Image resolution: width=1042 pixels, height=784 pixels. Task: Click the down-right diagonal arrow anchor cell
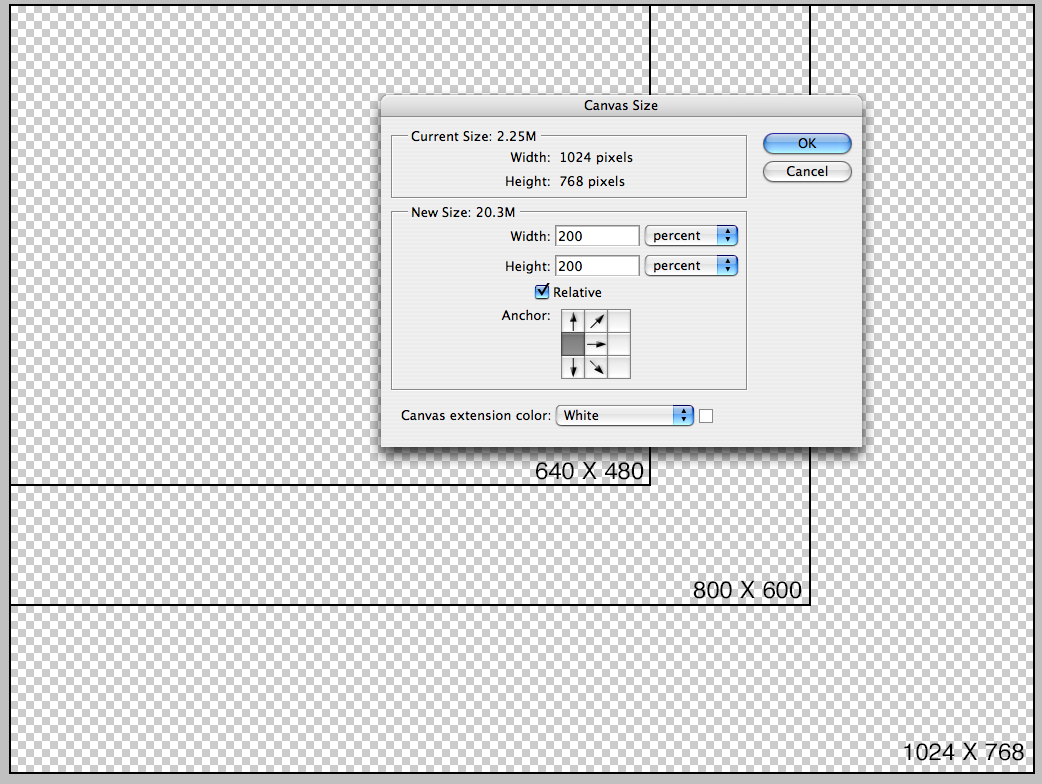596,367
